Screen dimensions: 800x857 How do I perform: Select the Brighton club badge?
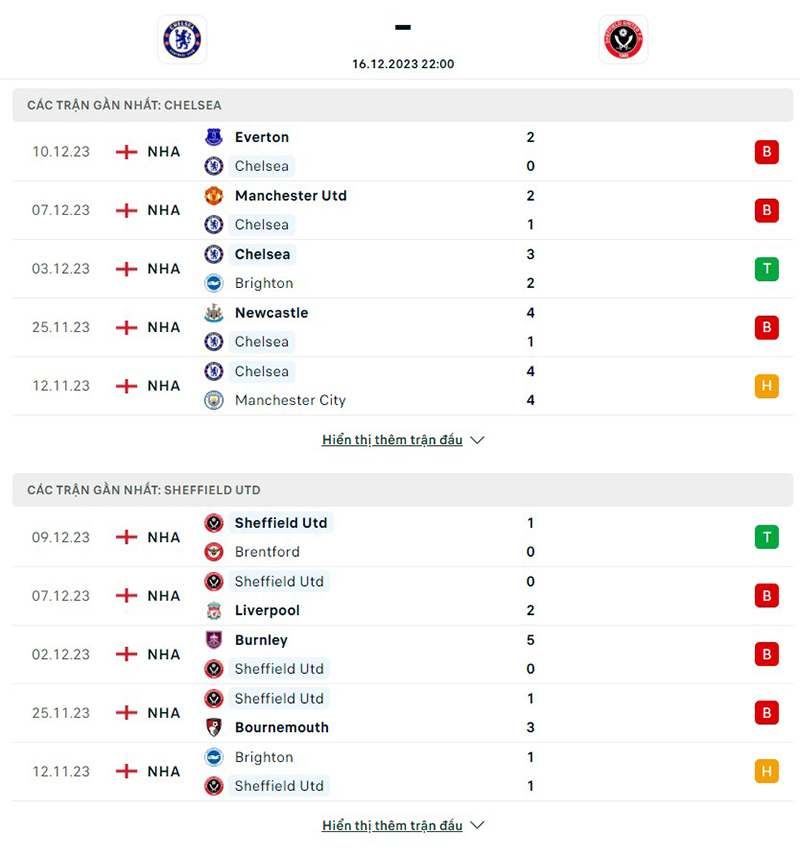tap(216, 283)
